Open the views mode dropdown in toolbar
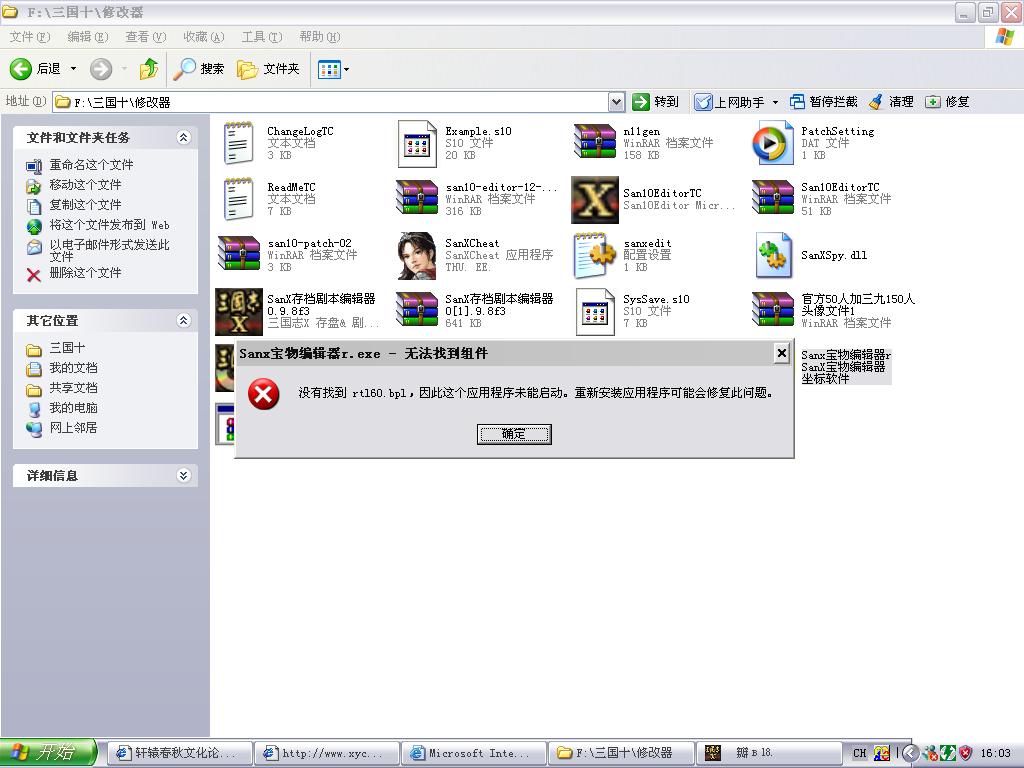 (x=334, y=69)
